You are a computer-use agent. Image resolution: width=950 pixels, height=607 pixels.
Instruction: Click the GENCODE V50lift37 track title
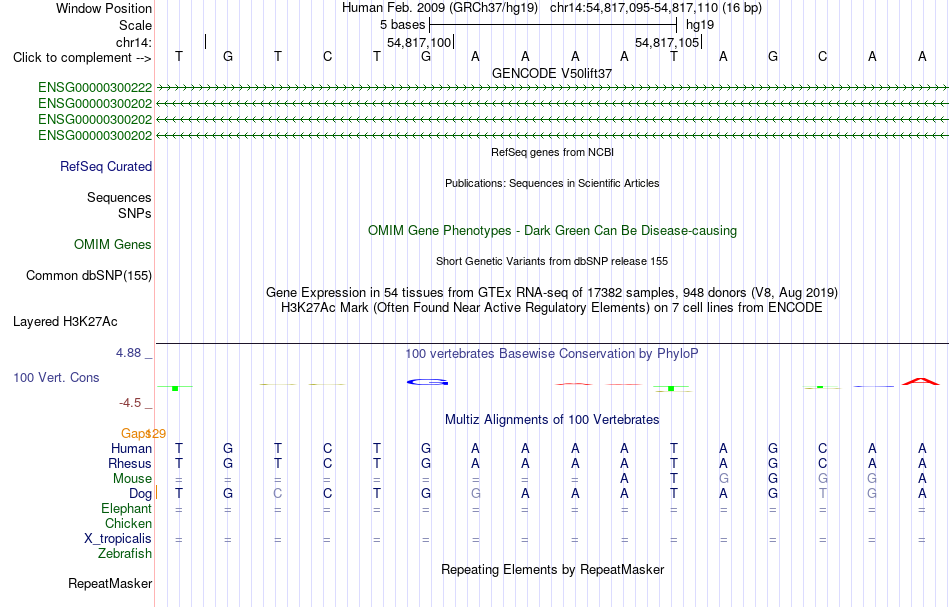coord(552,73)
